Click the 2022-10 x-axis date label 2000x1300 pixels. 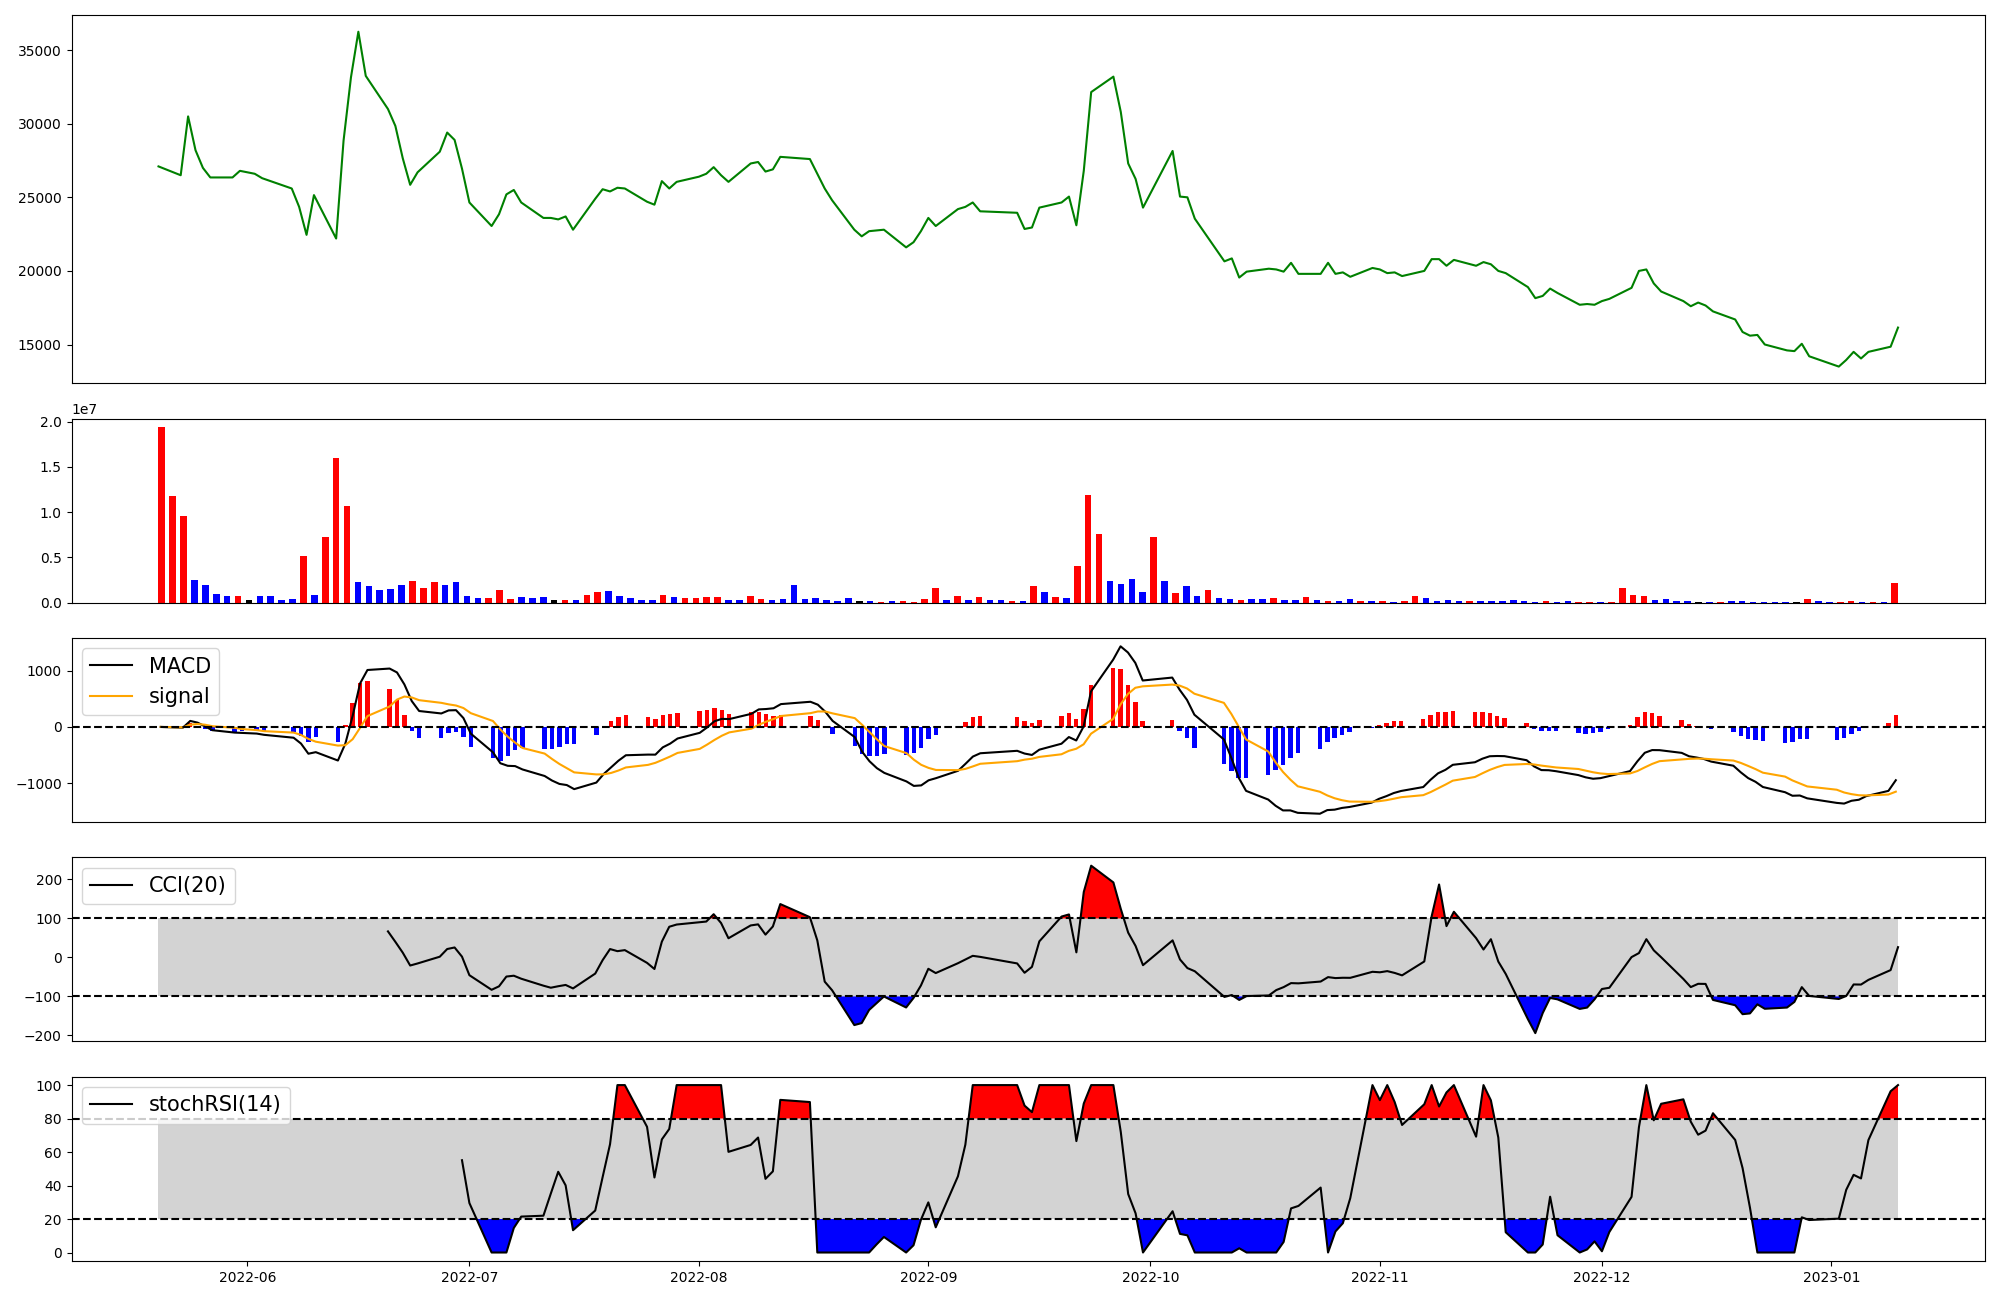pos(1151,1276)
